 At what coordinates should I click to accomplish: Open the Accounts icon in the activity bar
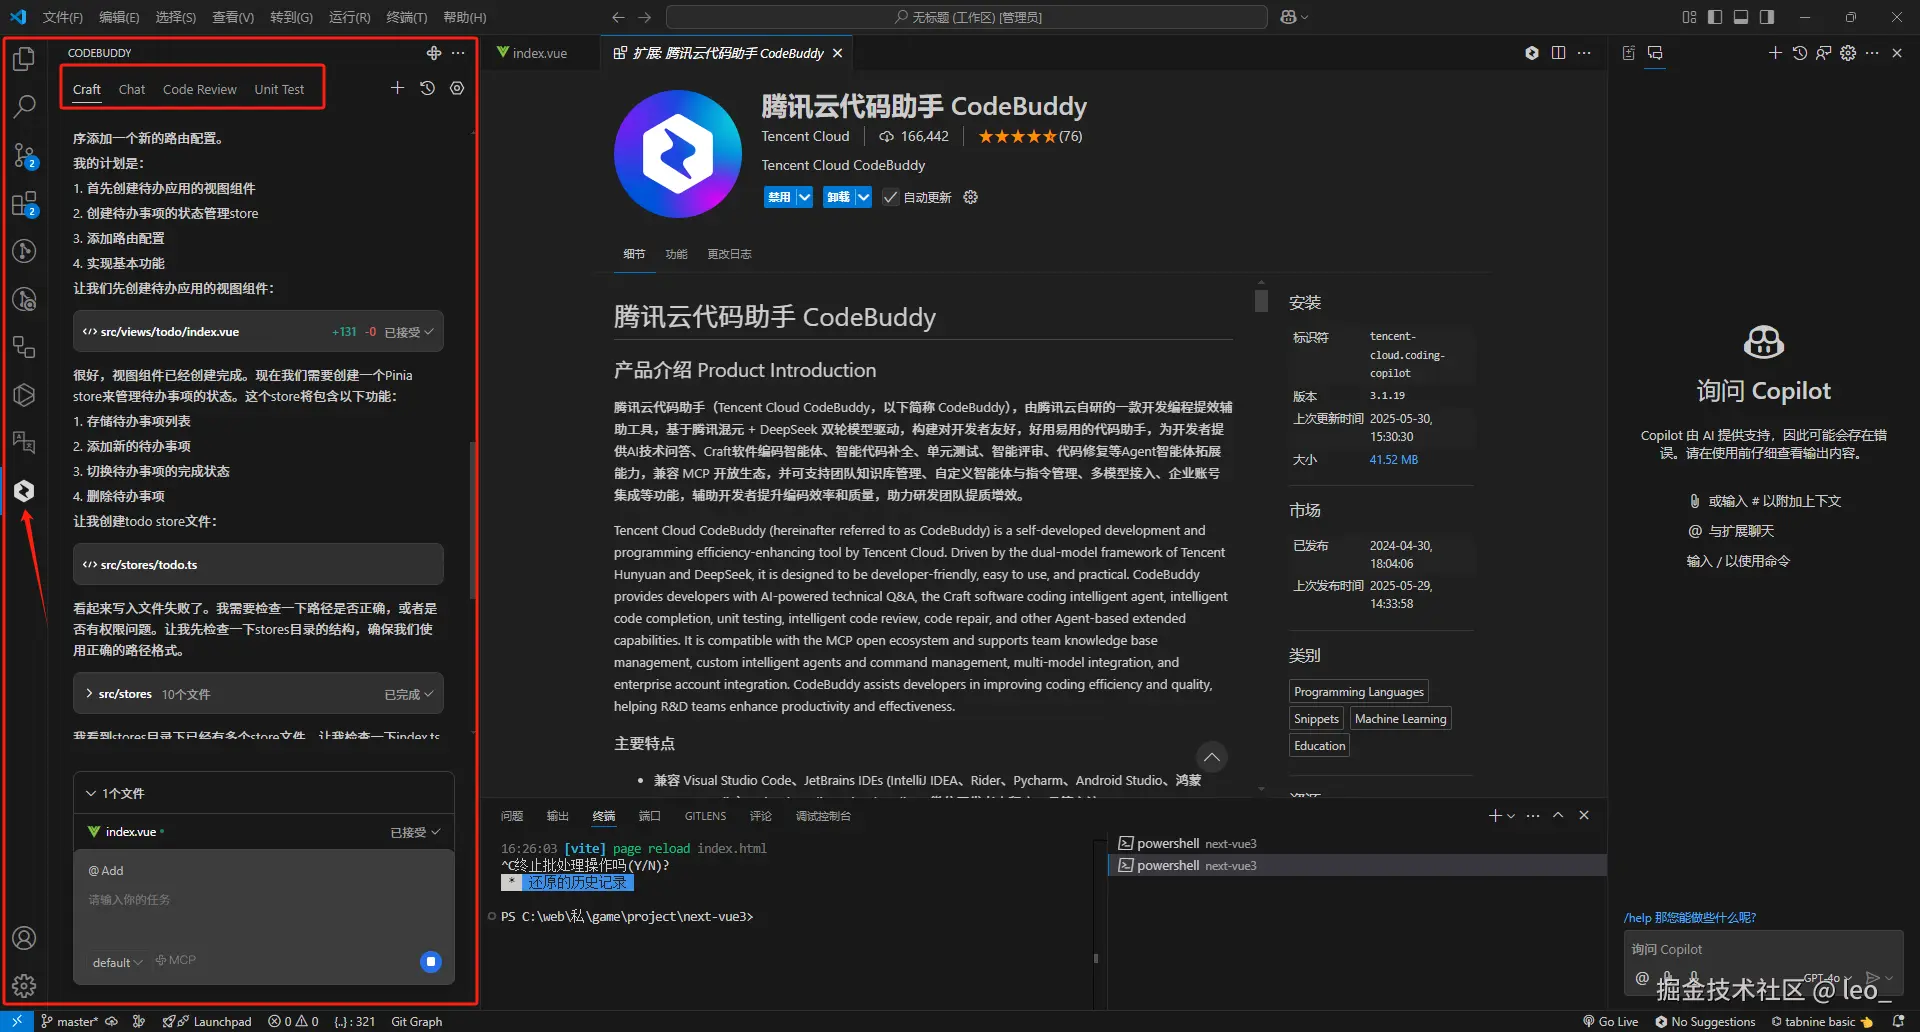[x=24, y=938]
